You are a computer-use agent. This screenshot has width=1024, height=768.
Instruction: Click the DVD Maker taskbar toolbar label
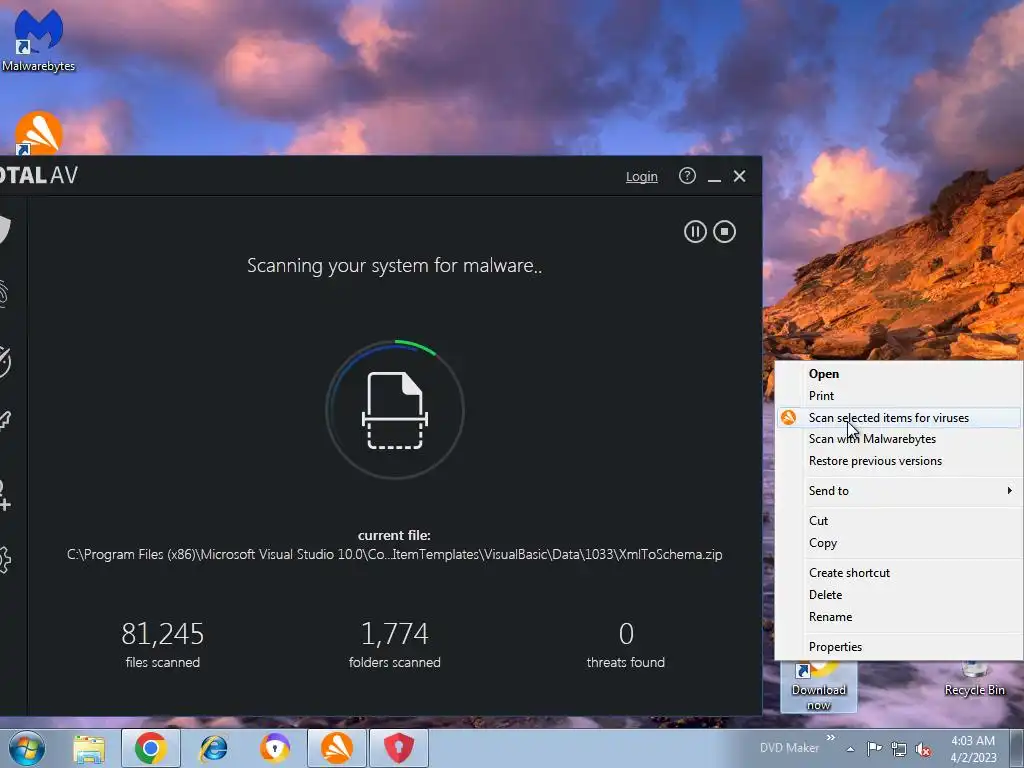tap(789, 748)
